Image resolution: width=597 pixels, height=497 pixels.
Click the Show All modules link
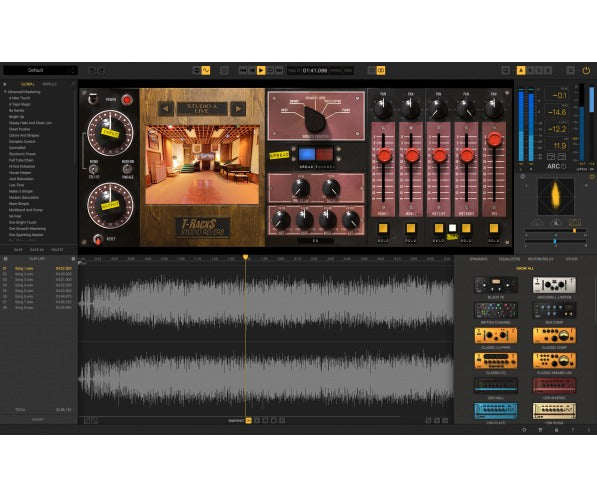click(x=525, y=268)
